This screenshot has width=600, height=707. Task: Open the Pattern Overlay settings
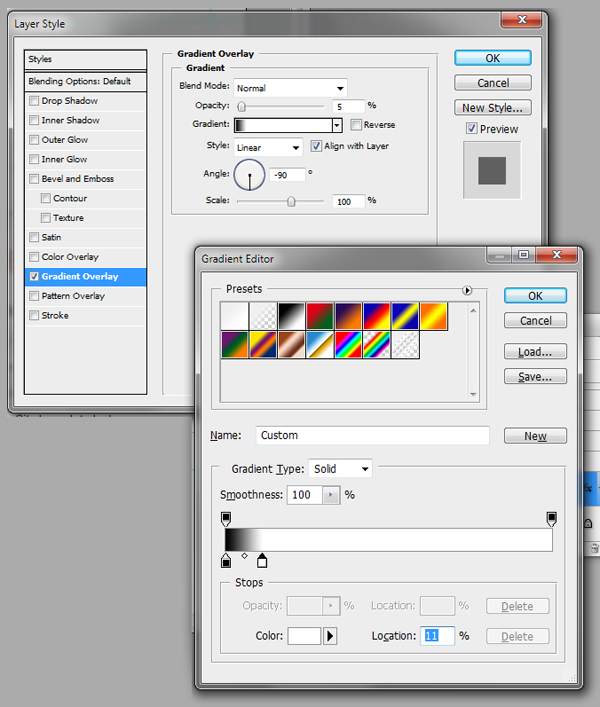coord(73,296)
